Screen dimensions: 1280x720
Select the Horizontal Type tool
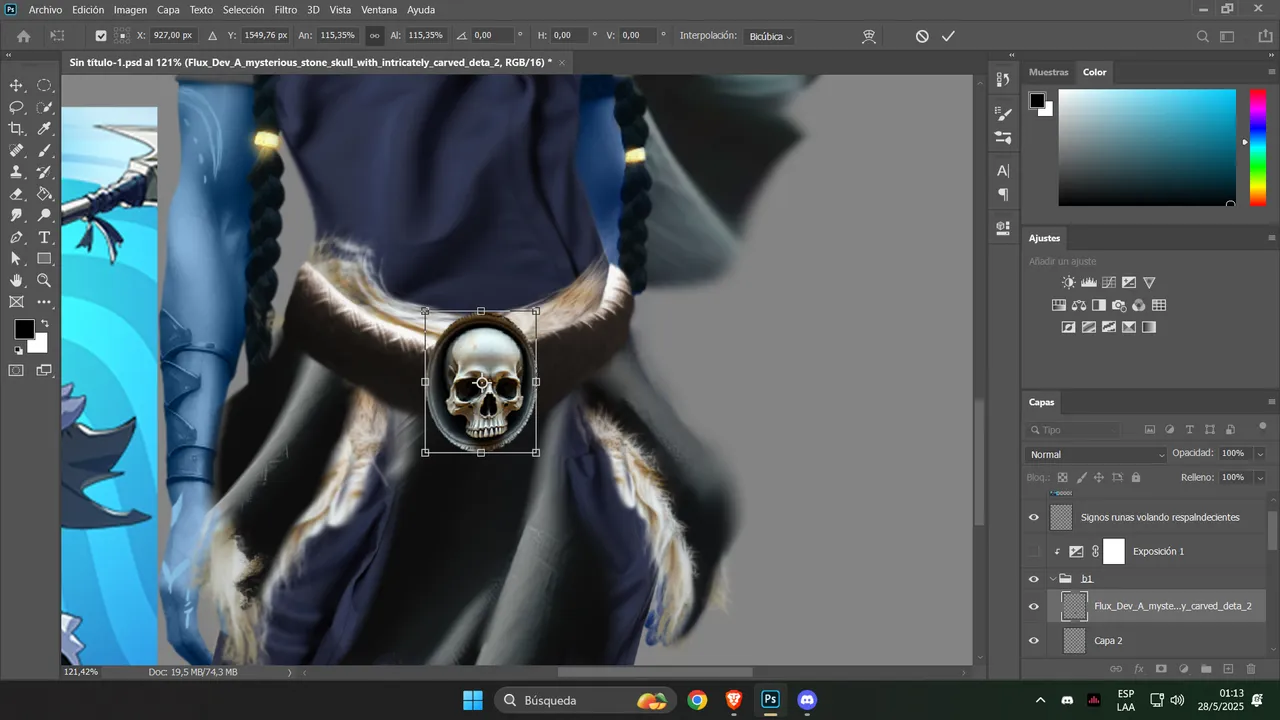pos(44,238)
